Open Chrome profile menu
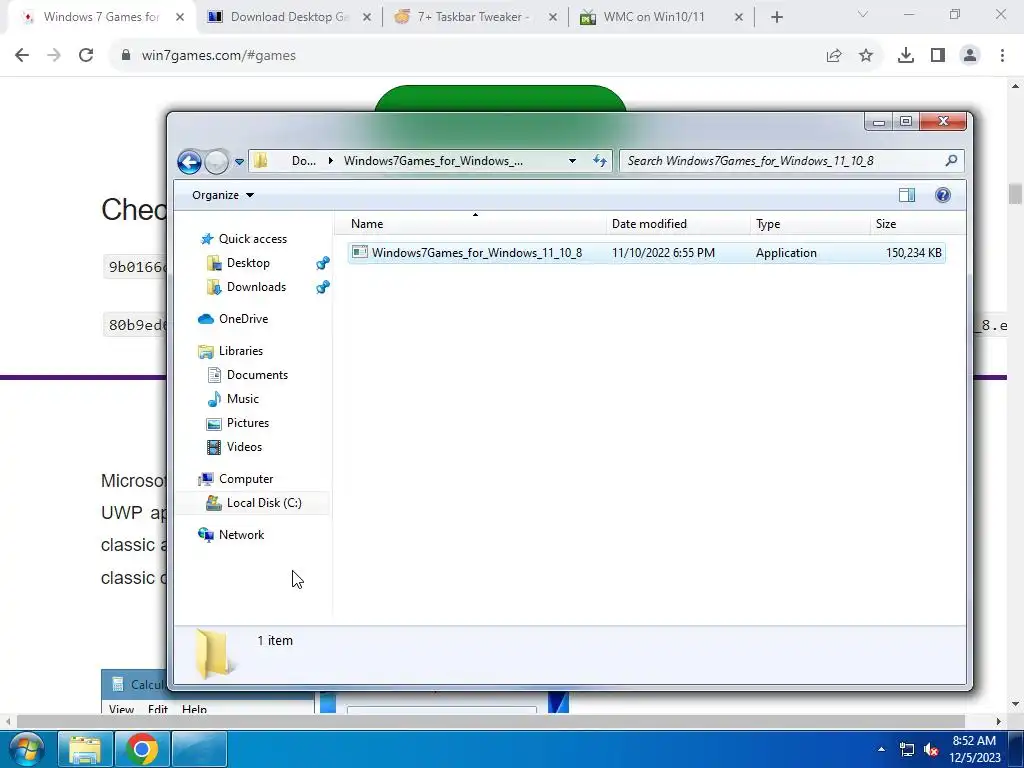Viewport: 1024px width, 768px height. (970, 56)
